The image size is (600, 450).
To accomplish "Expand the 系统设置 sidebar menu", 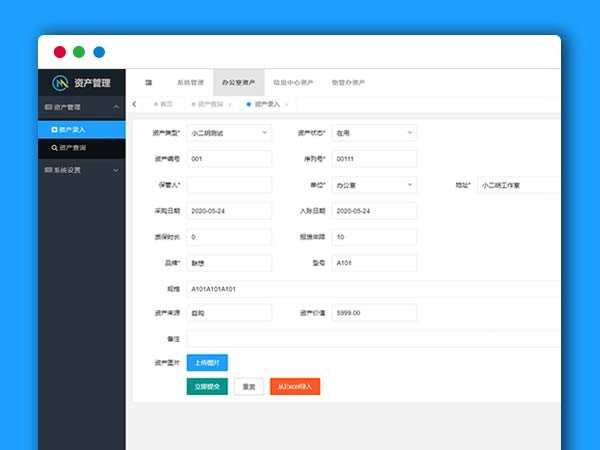I will click(116, 170).
